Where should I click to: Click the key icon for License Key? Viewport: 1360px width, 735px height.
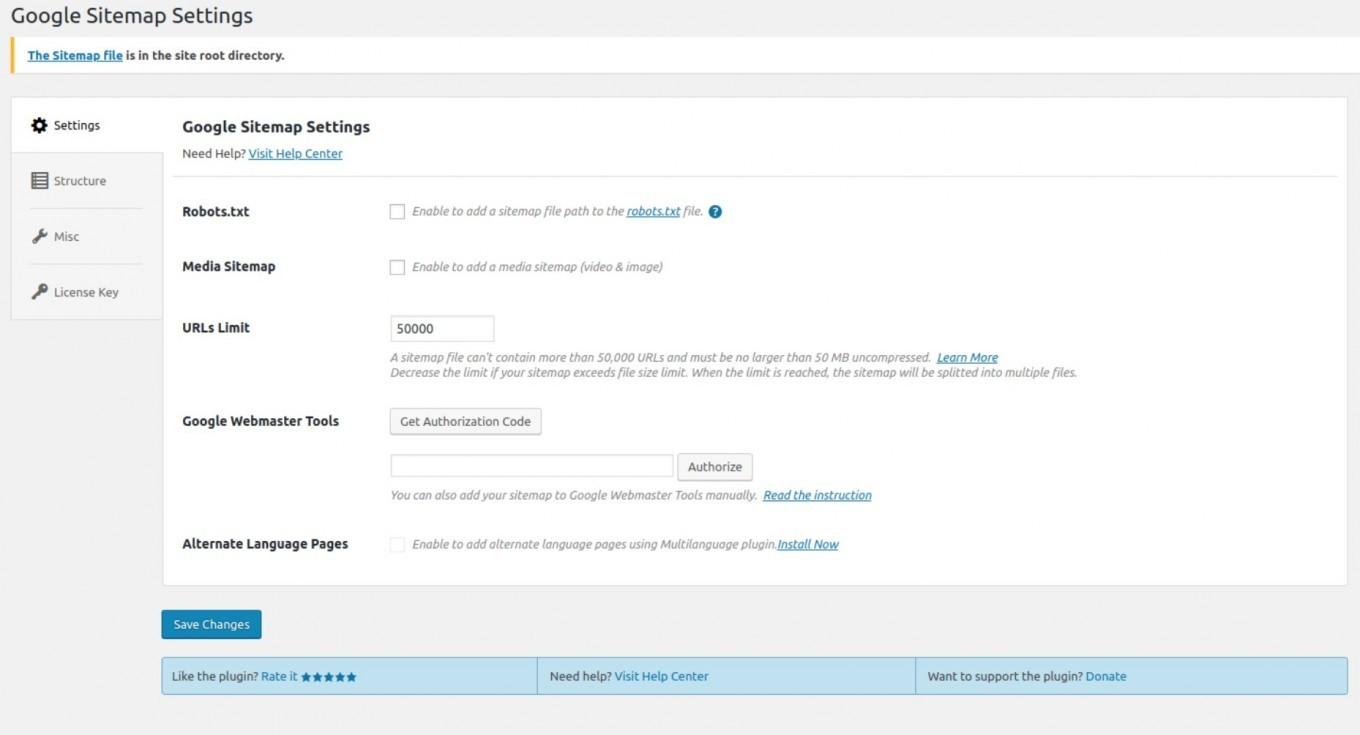(x=39, y=292)
